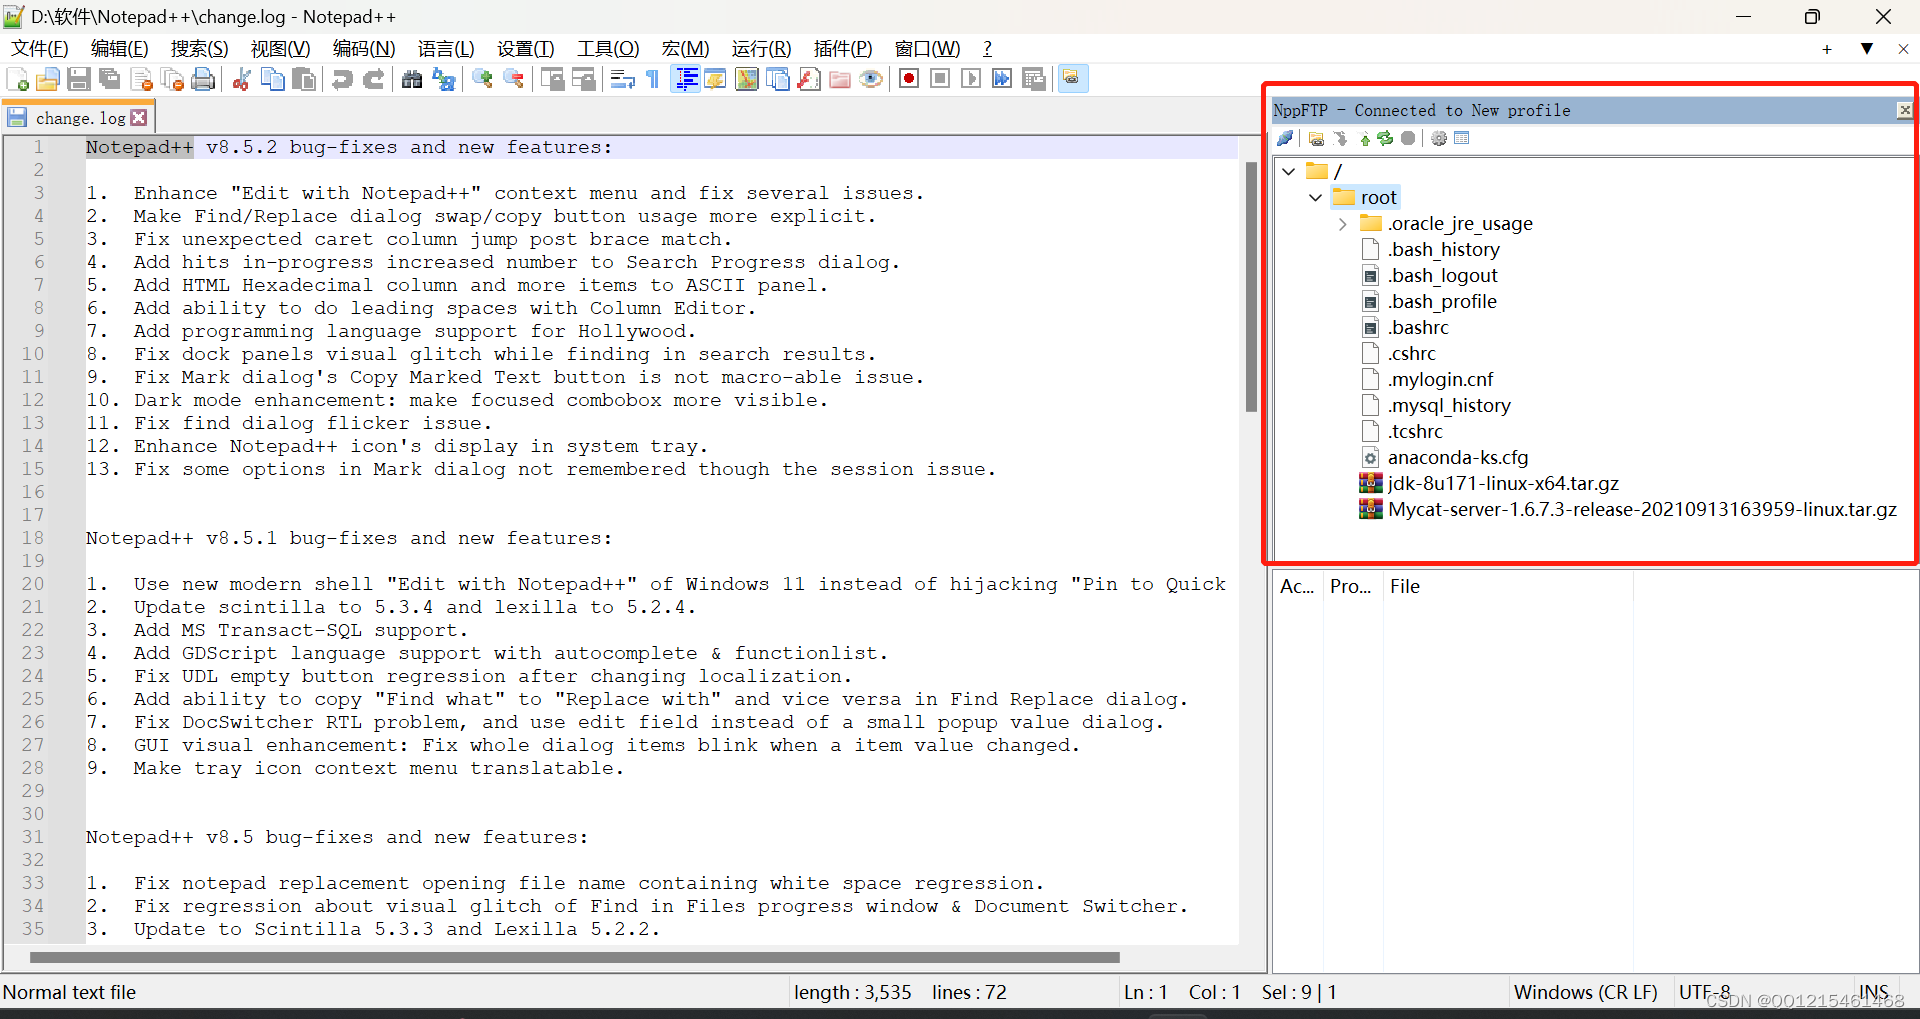Click the Replace toolbar icon
Screen dimensions: 1920x1019
(x=444, y=79)
